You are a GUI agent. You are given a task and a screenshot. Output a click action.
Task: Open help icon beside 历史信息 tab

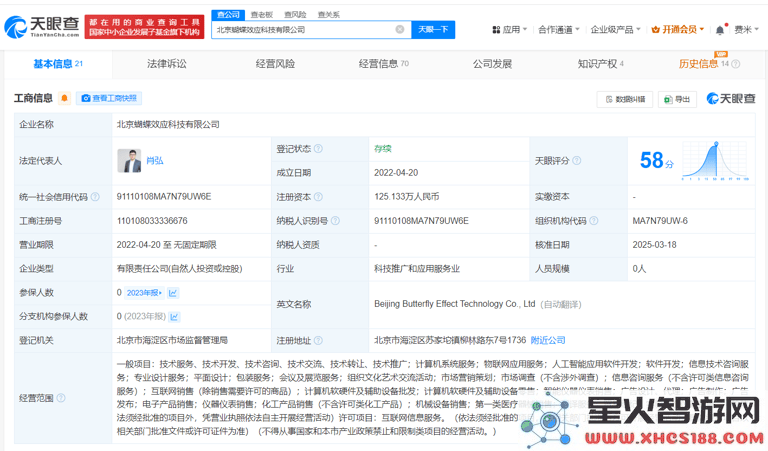coord(736,64)
